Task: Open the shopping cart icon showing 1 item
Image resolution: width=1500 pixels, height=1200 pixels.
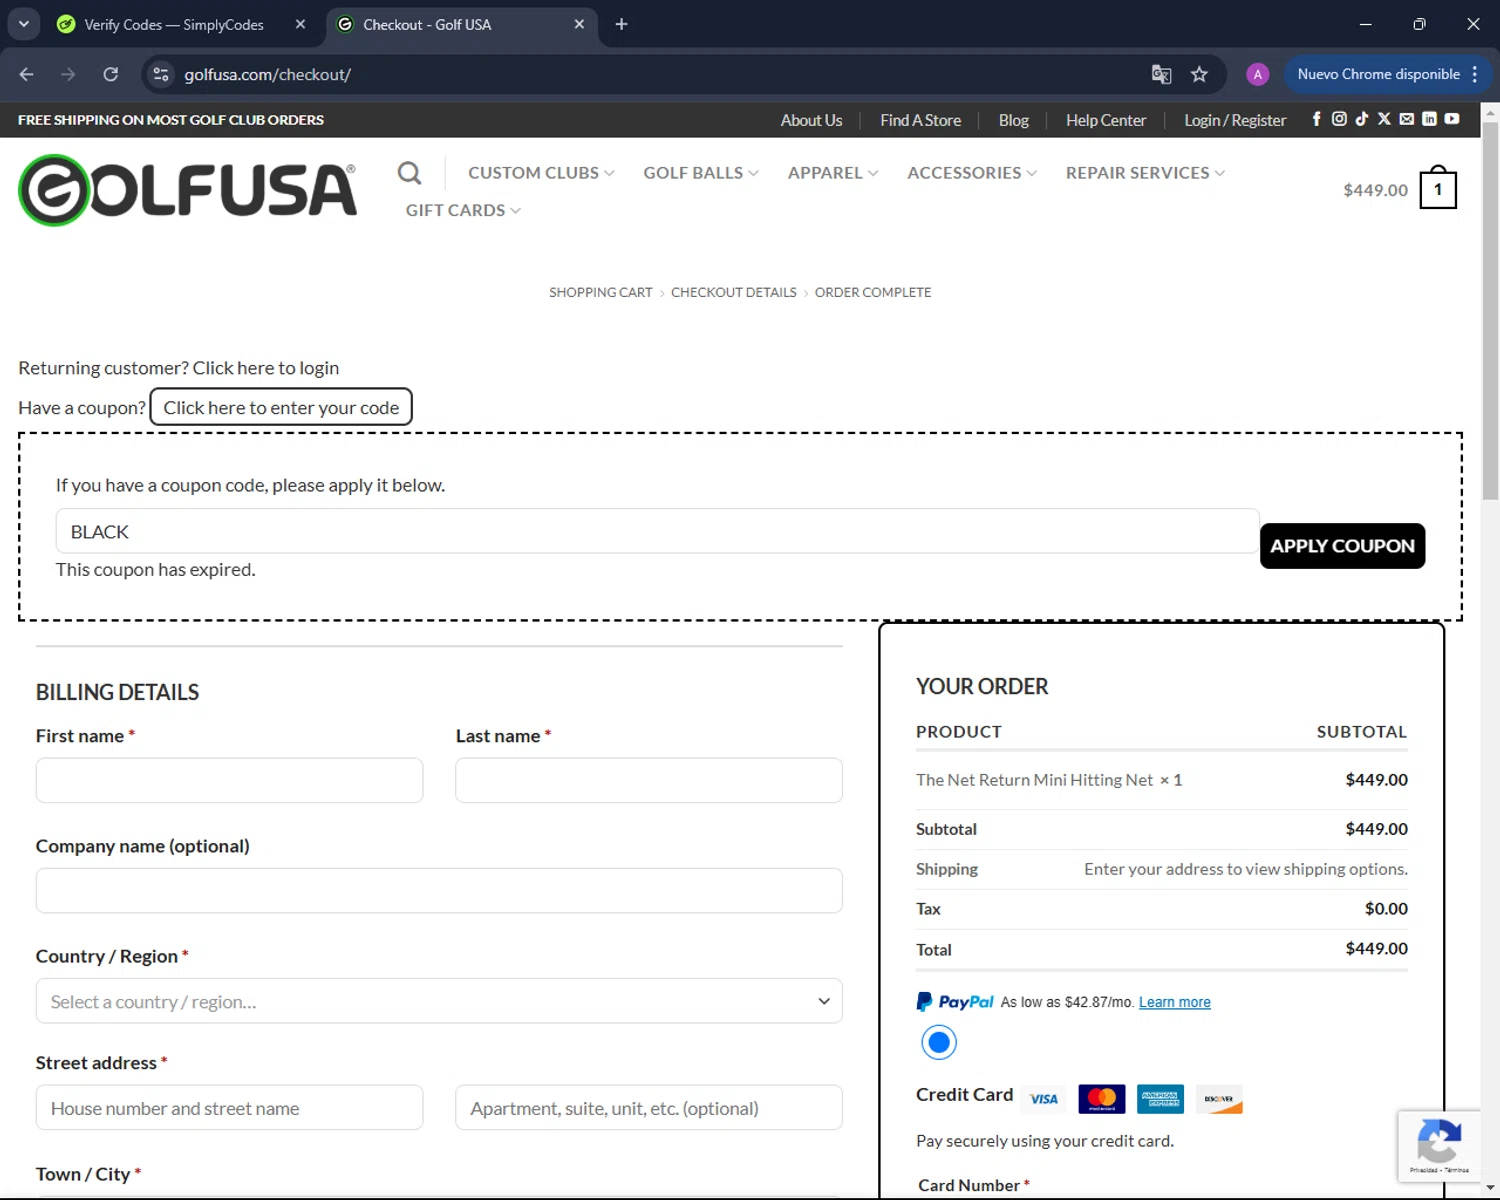Action: (x=1438, y=188)
